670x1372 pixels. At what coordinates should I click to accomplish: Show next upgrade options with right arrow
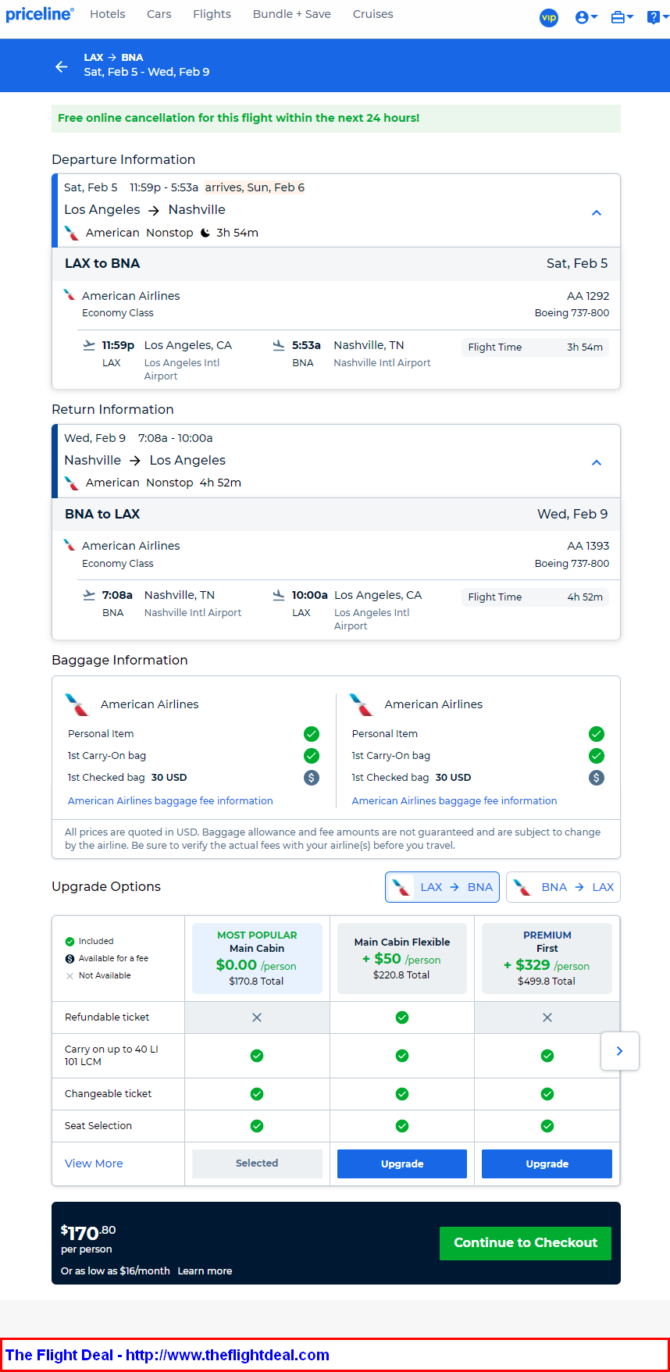point(620,1051)
